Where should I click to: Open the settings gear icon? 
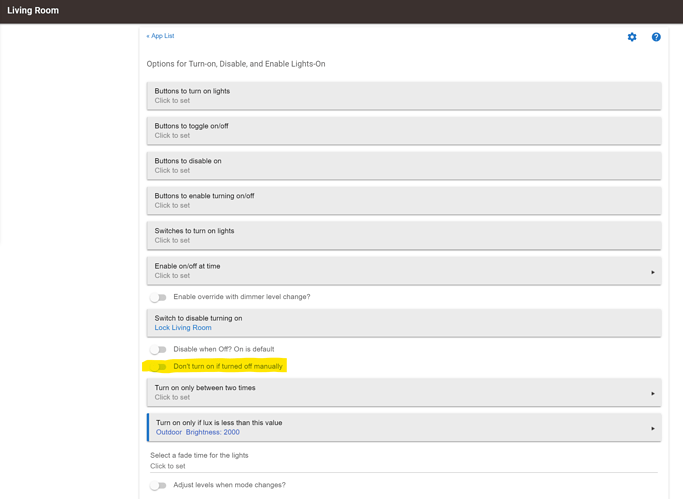pyautogui.click(x=632, y=37)
